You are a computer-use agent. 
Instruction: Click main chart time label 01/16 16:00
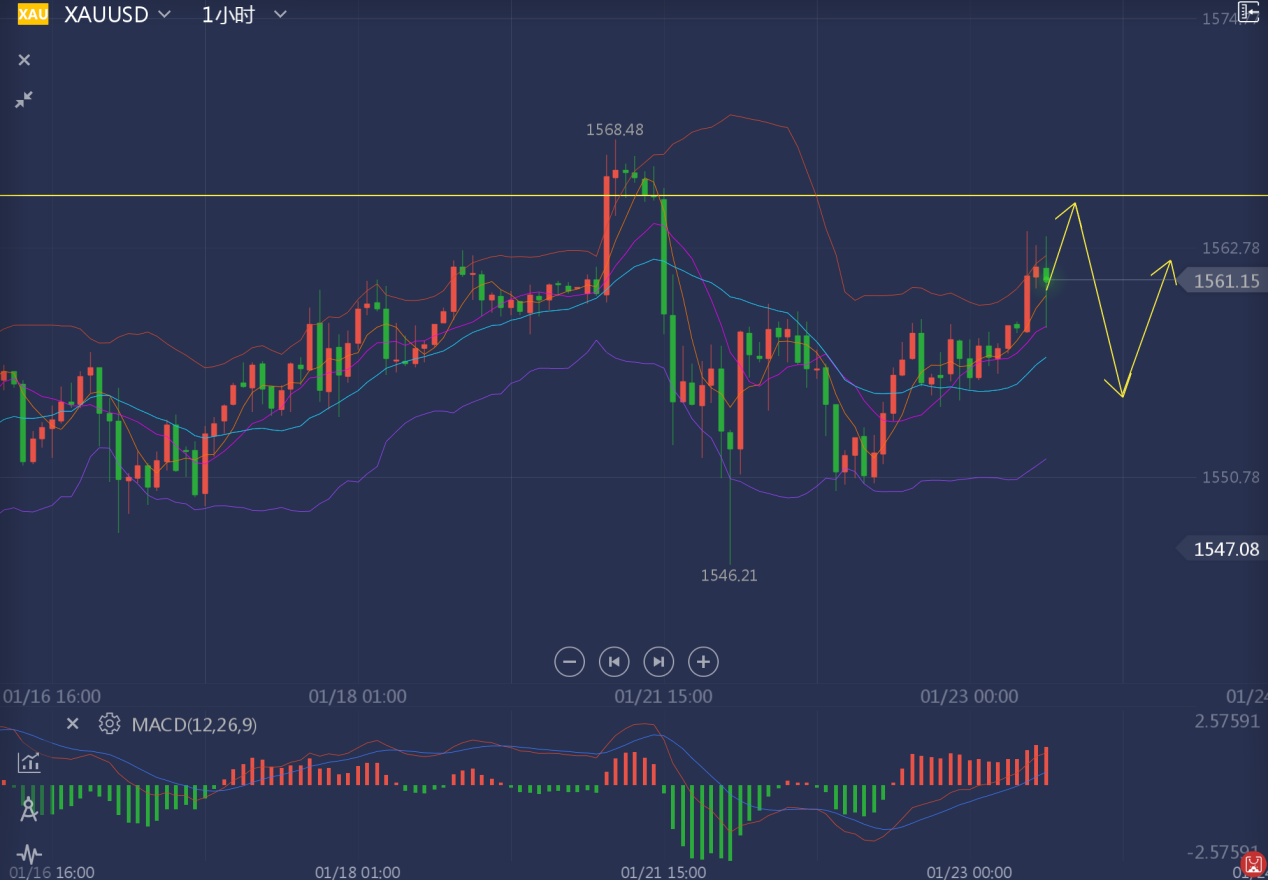[x=51, y=696]
